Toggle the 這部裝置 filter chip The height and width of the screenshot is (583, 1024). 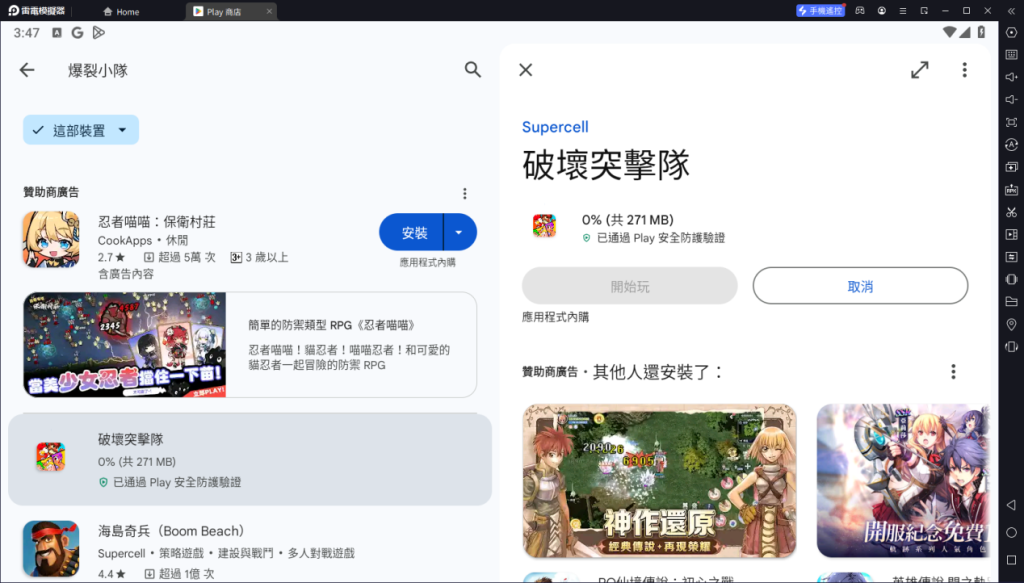point(81,130)
